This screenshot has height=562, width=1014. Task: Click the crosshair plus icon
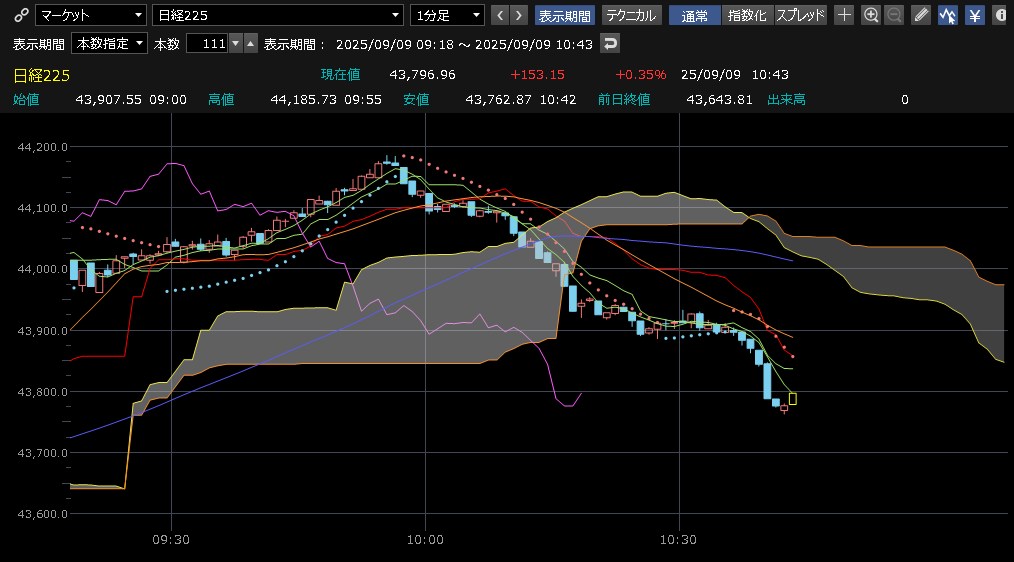pos(844,15)
